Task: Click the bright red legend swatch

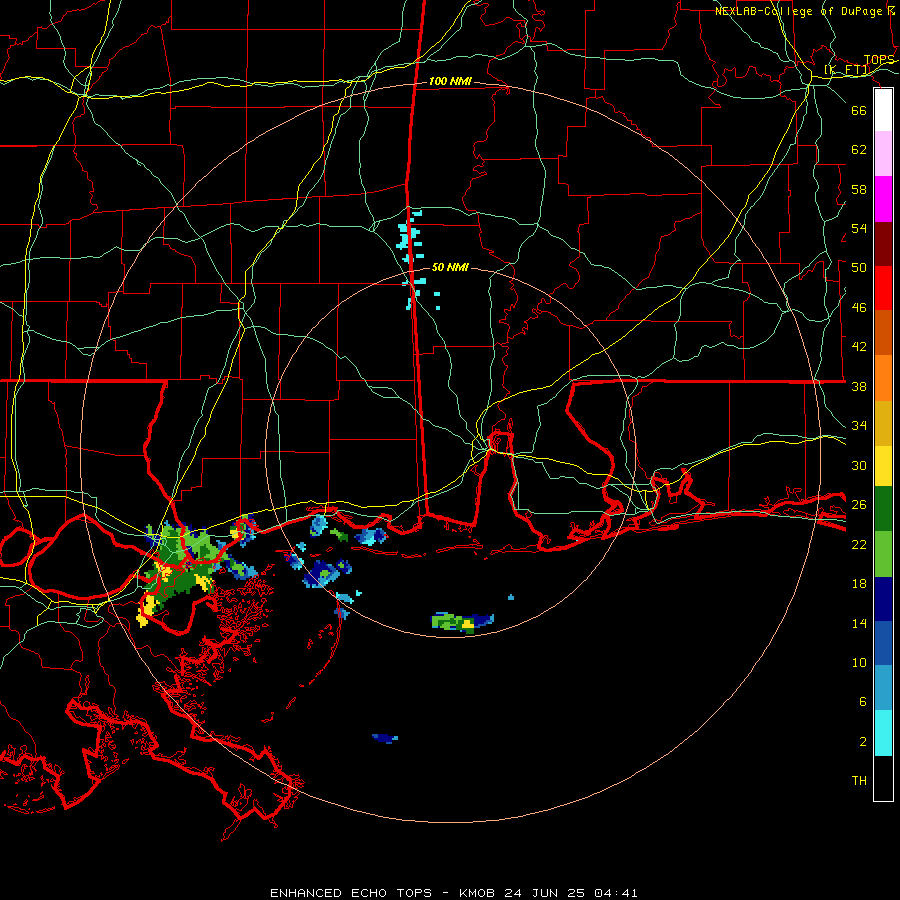Action: (x=883, y=288)
